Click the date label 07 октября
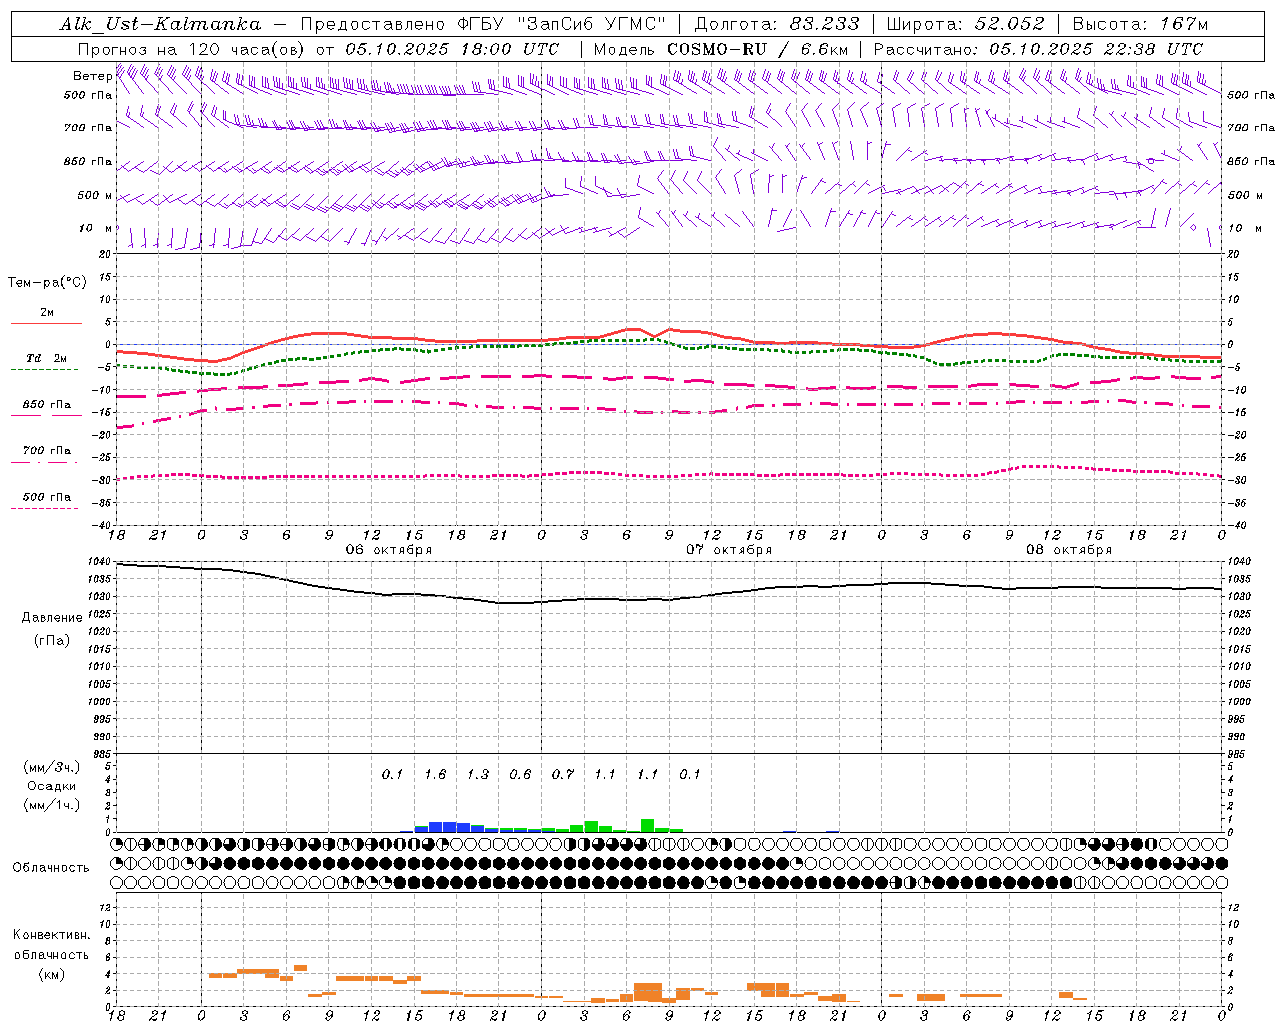This screenshot has height=1024, width=1280. click(x=729, y=550)
